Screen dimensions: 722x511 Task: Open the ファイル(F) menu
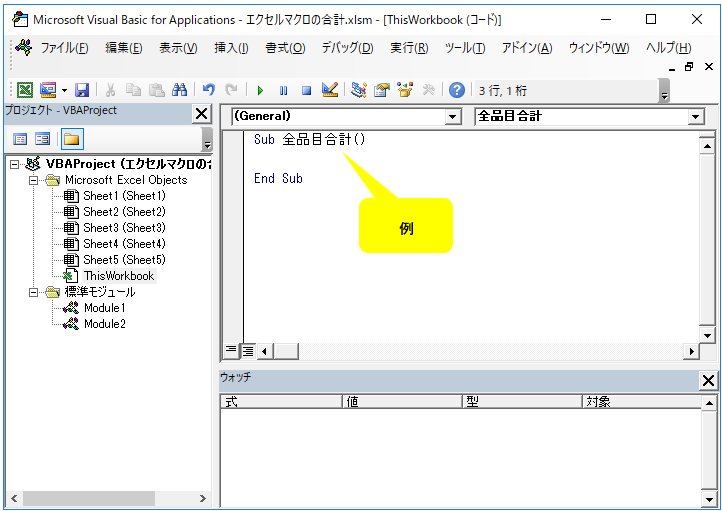[x=64, y=48]
